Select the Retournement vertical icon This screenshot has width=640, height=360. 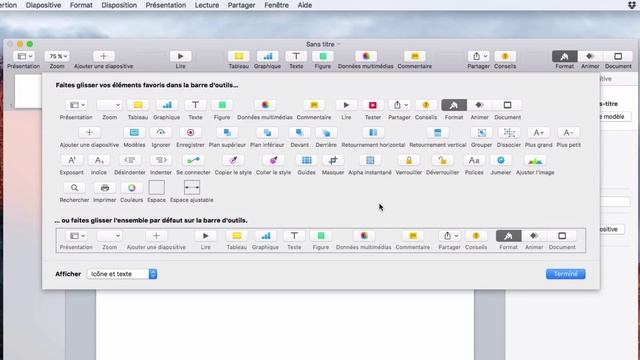[x=438, y=133]
